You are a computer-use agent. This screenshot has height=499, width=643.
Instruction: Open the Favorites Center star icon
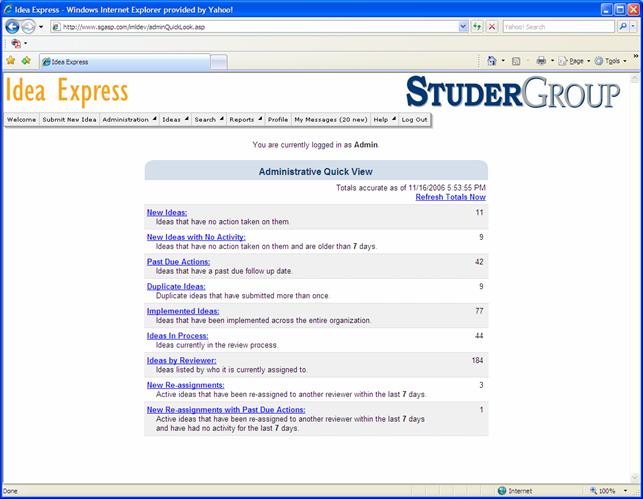(11, 61)
